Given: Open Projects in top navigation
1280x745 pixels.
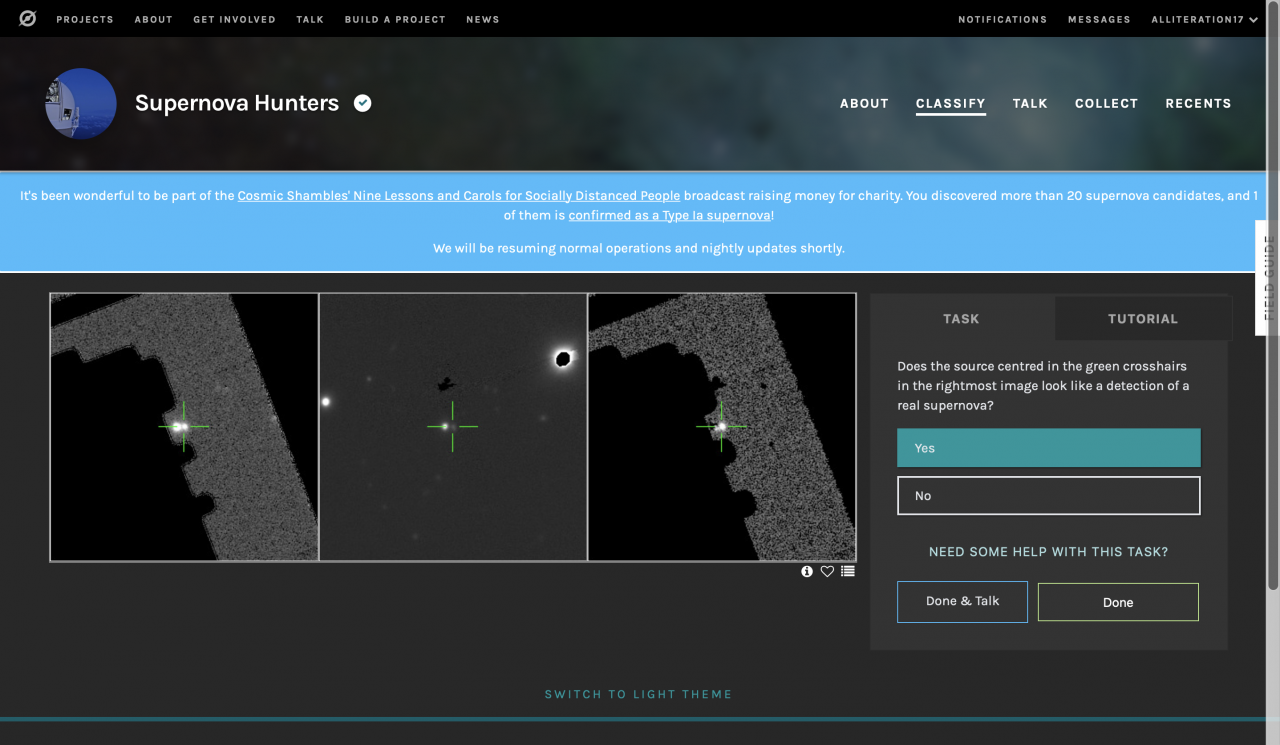Looking at the screenshot, I should click(x=85, y=19).
